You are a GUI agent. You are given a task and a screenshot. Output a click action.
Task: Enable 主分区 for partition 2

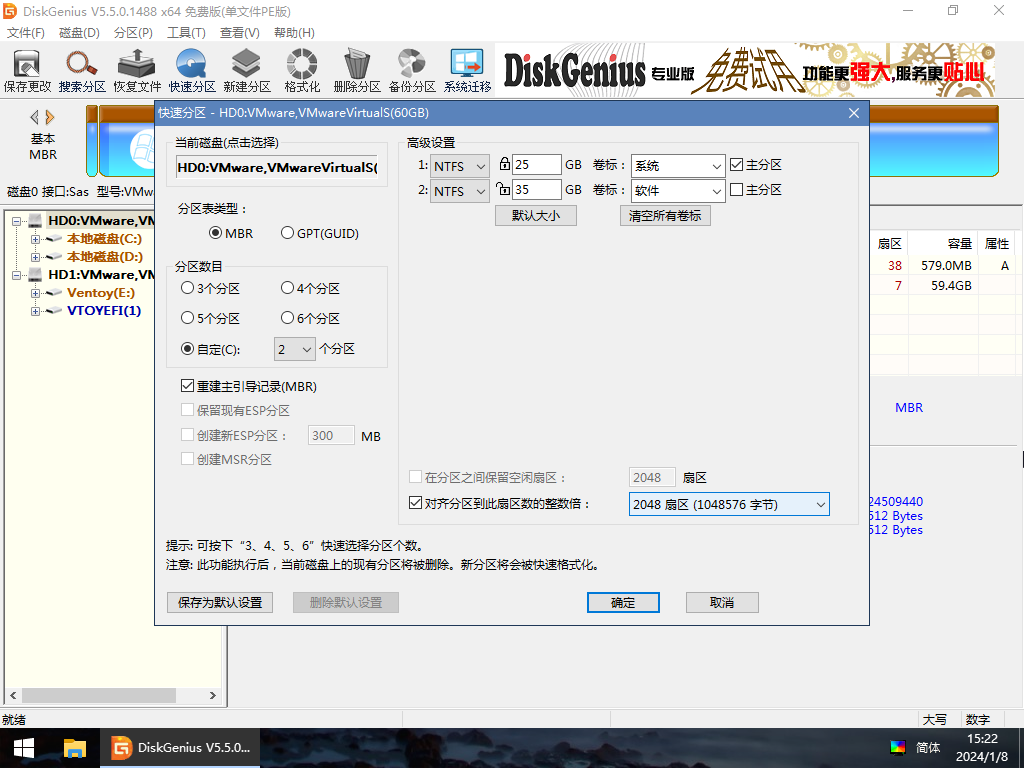click(736, 190)
